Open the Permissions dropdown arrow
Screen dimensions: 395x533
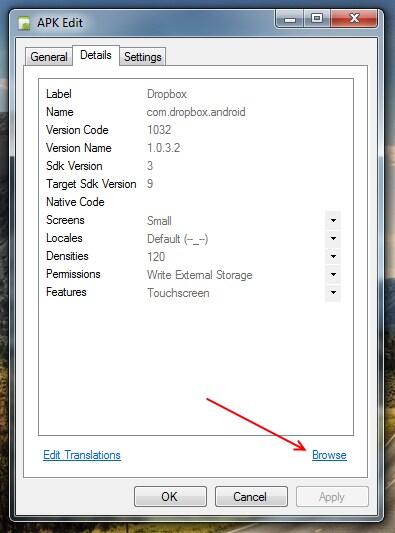pyautogui.click(x=333, y=274)
